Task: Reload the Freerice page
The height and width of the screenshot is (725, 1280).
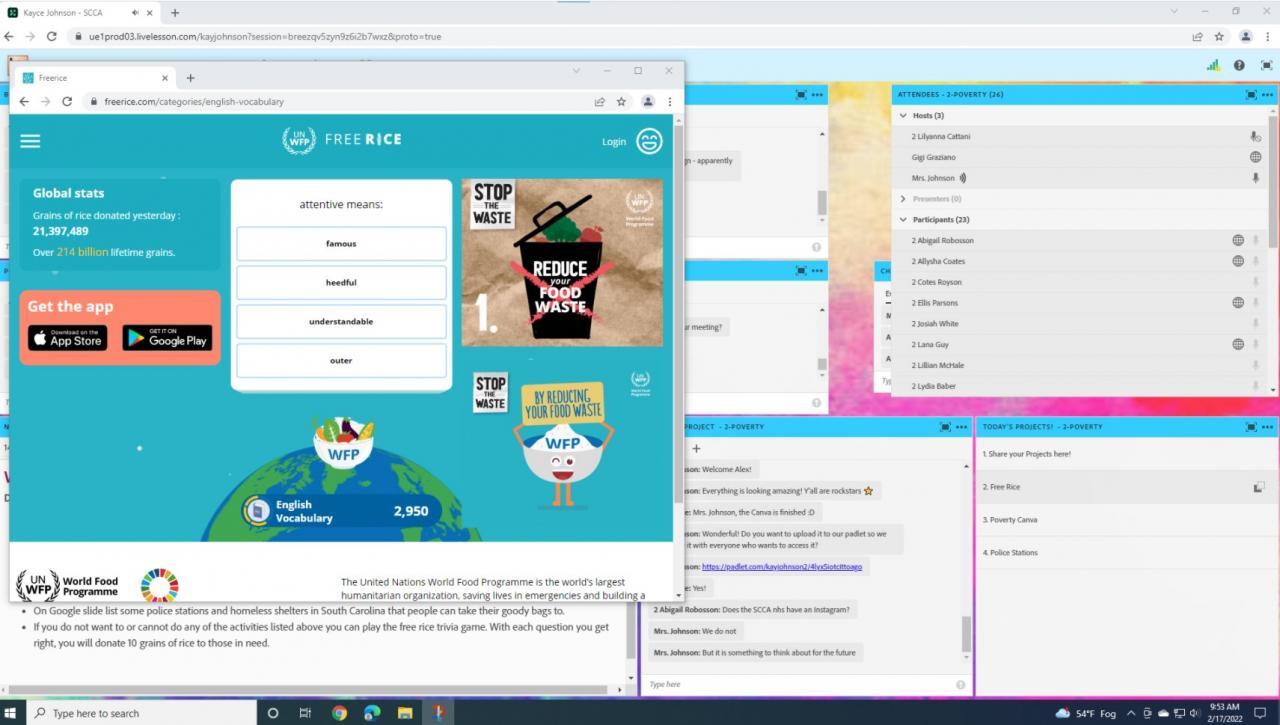Action: [67, 101]
